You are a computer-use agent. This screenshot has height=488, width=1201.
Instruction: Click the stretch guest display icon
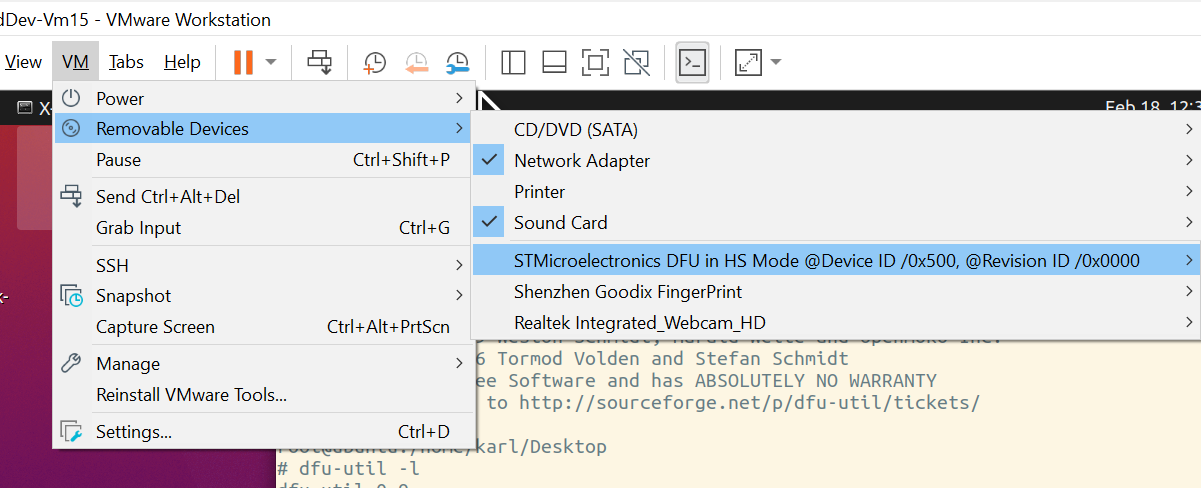click(748, 62)
